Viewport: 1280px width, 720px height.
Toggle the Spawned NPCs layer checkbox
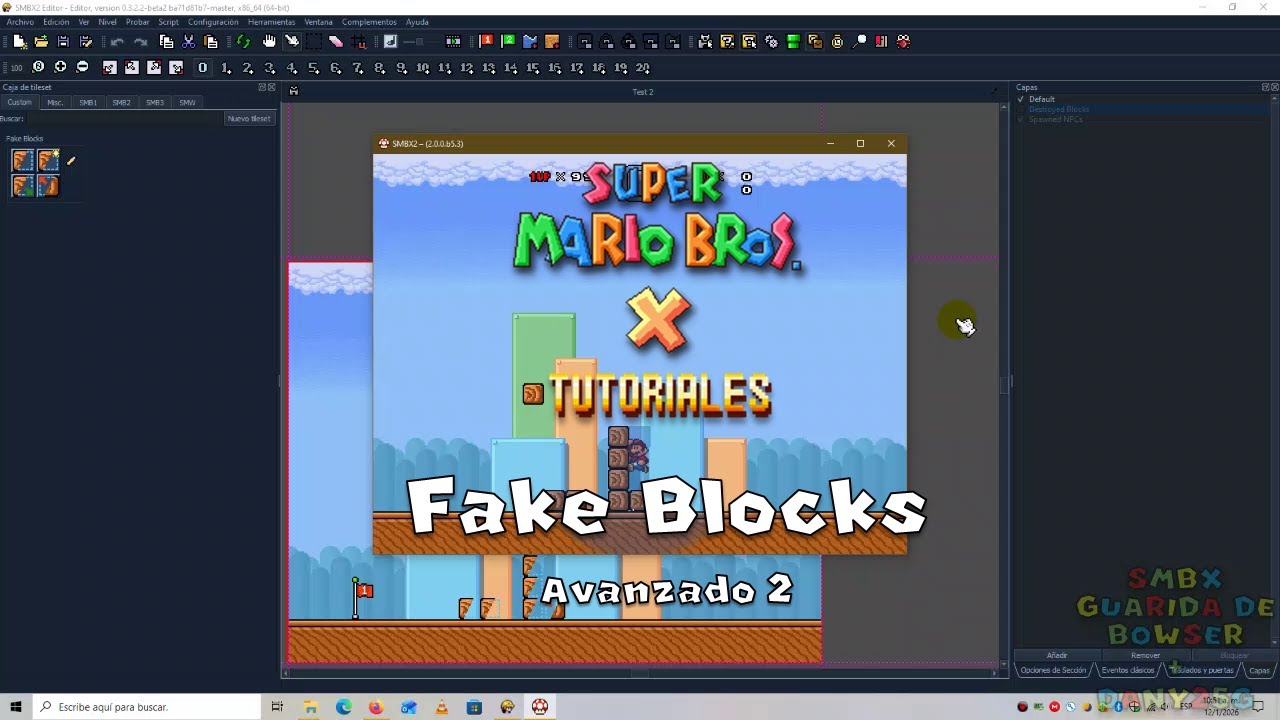pyautogui.click(x=1021, y=119)
